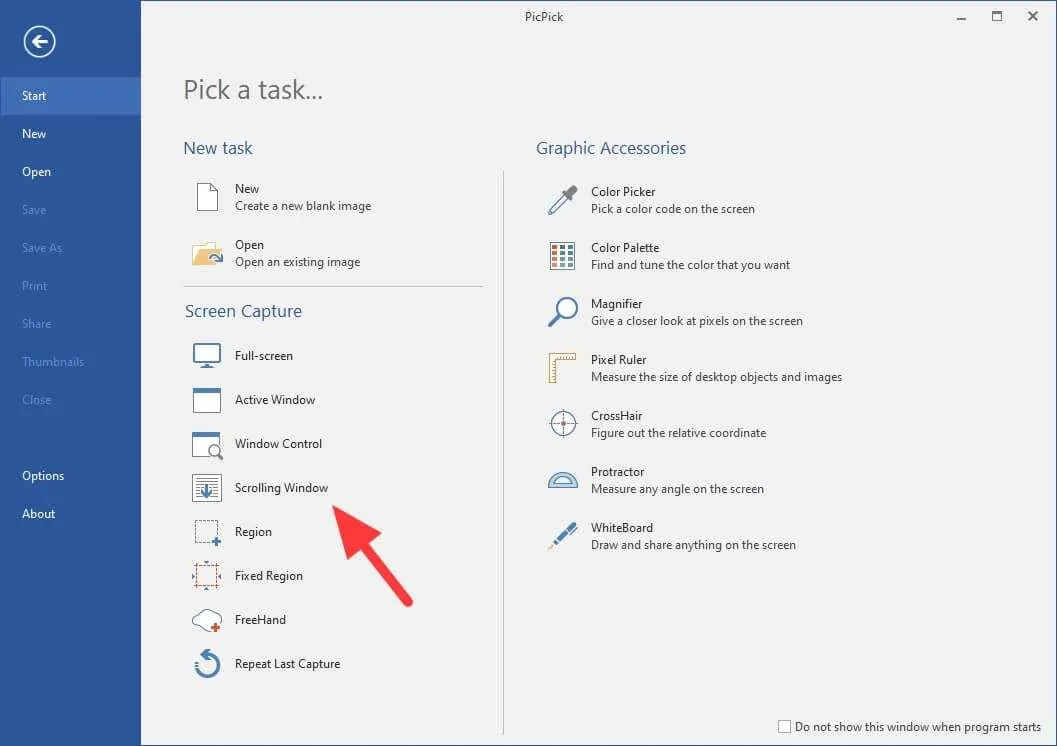Image resolution: width=1057 pixels, height=746 pixels.
Task: Click the Region dashed-square icon
Action: (x=207, y=532)
